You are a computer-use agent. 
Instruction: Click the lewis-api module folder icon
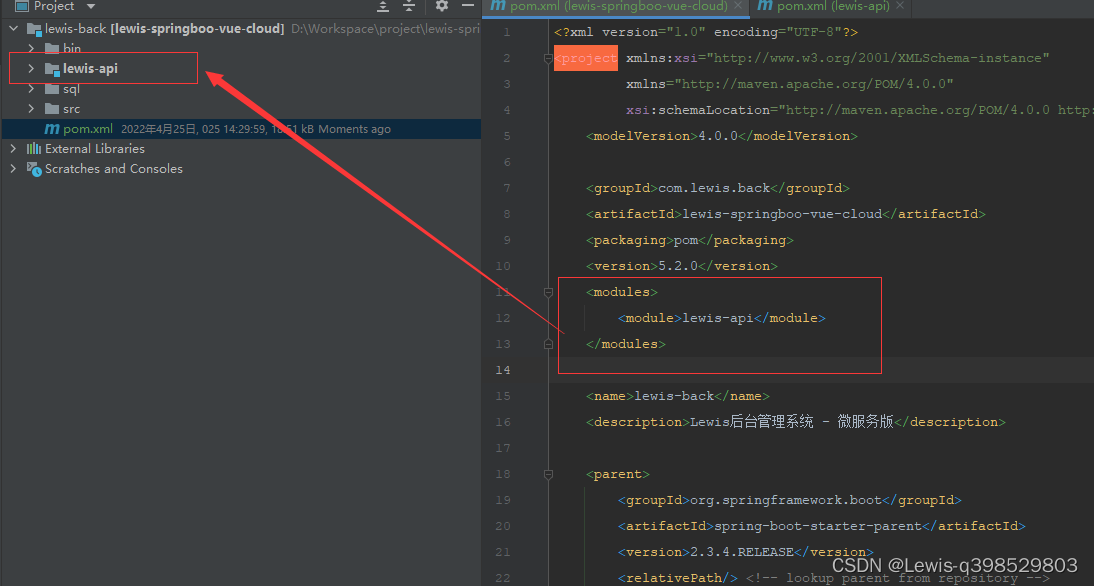(52, 68)
